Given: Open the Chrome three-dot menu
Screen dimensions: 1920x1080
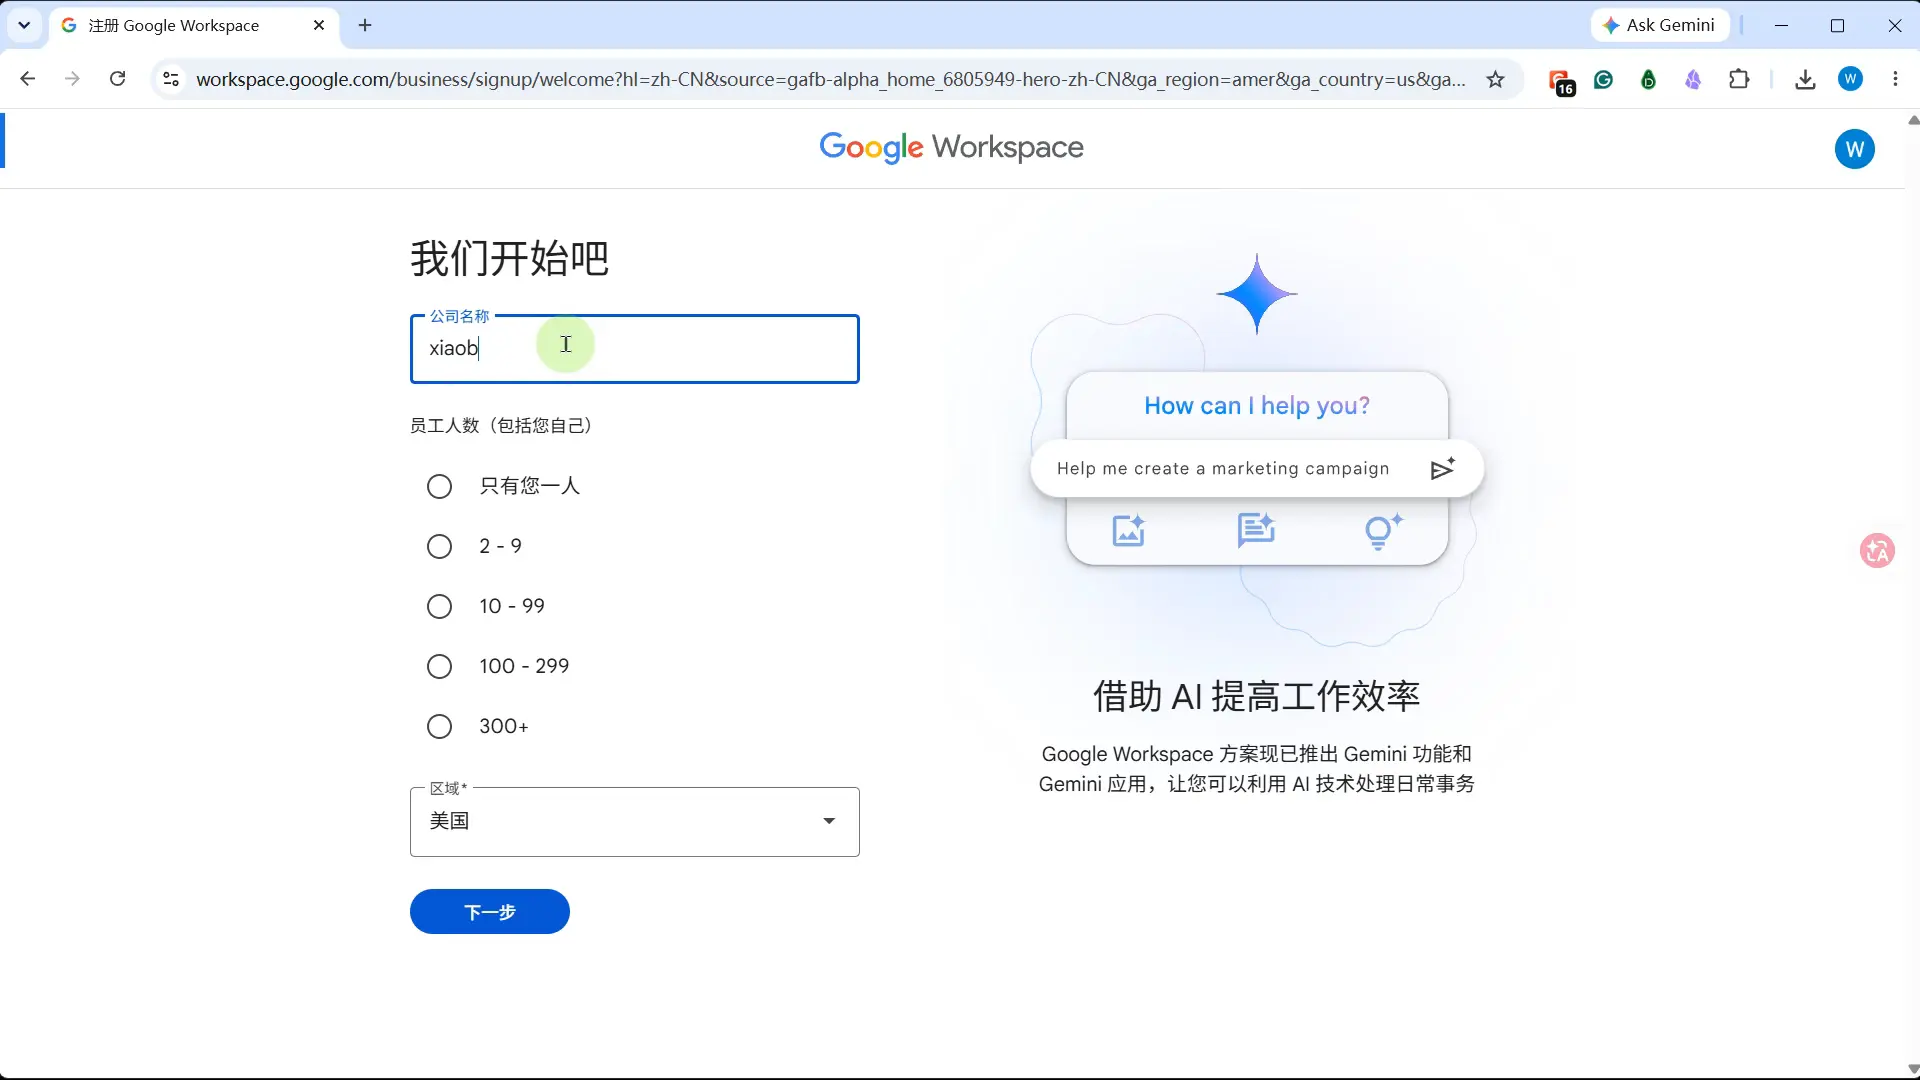Looking at the screenshot, I should pyautogui.click(x=1895, y=79).
